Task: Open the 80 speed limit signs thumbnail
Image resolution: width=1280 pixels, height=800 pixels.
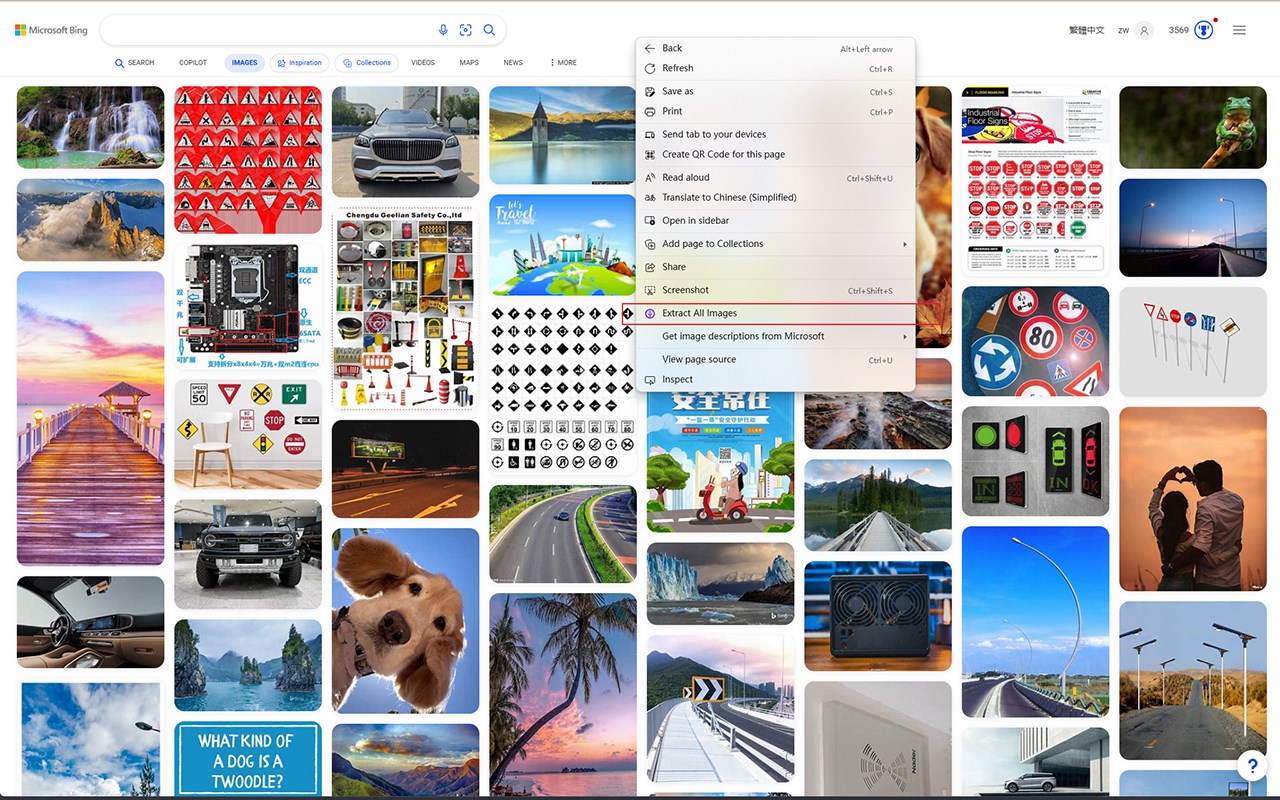Action: [1036, 341]
